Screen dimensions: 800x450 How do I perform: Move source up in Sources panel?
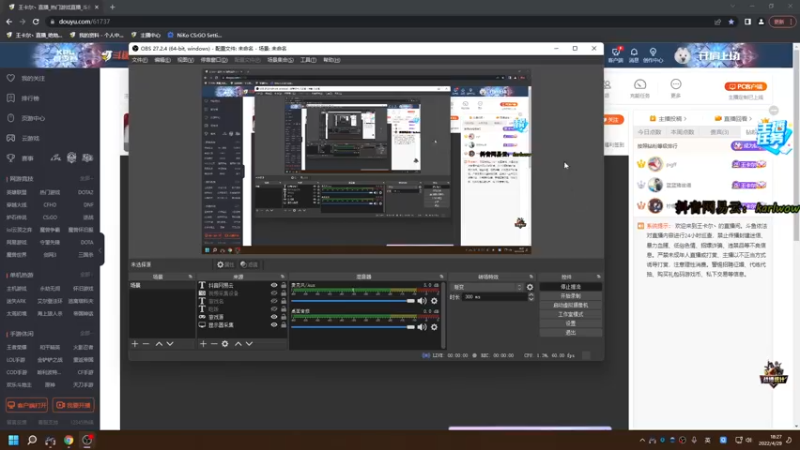[x=238, y=344]
